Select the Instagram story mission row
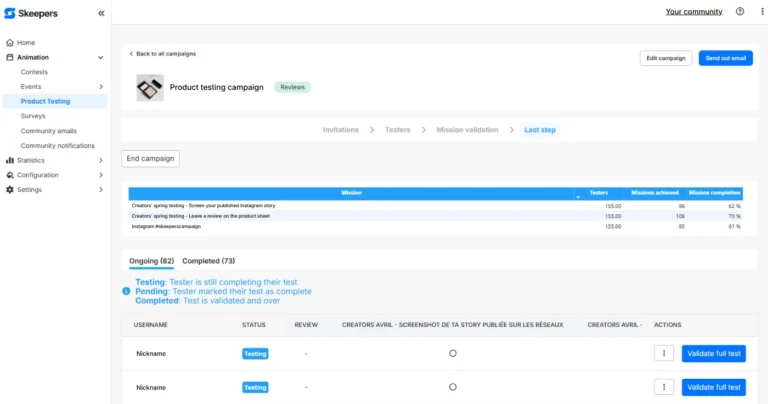This screenshot has width=768, height=404. click(x=435, y=206)
